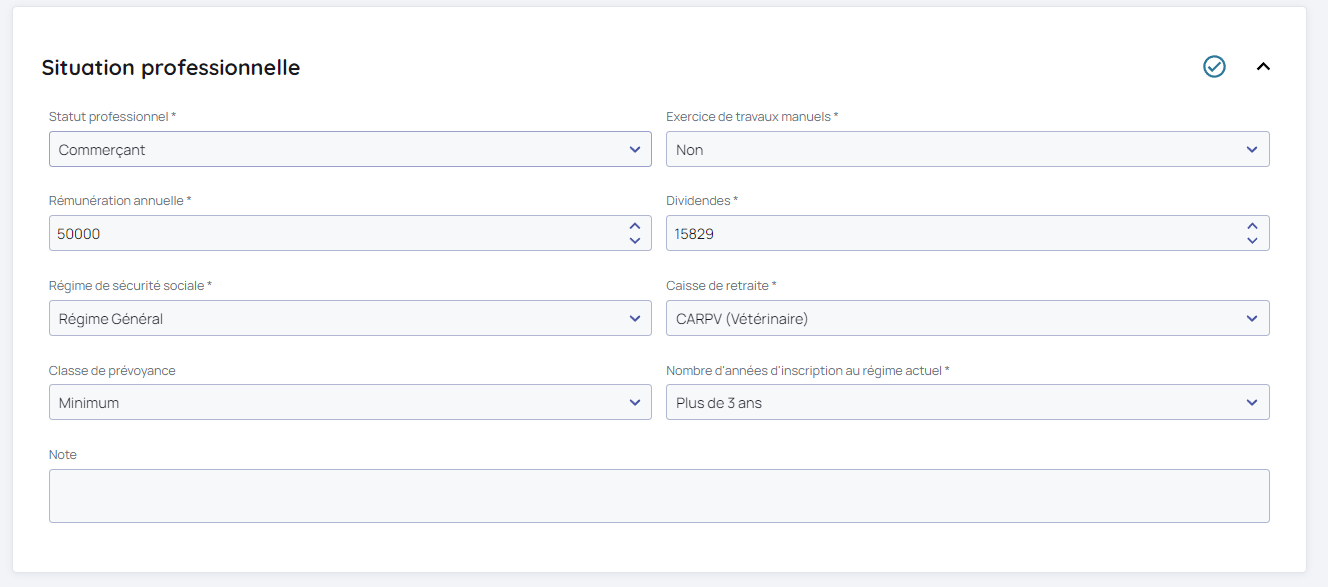This screenshot has height=587, width=1328.
Task: Click the chevron icon in Commerçant select
Action: (x=634, y=150)
